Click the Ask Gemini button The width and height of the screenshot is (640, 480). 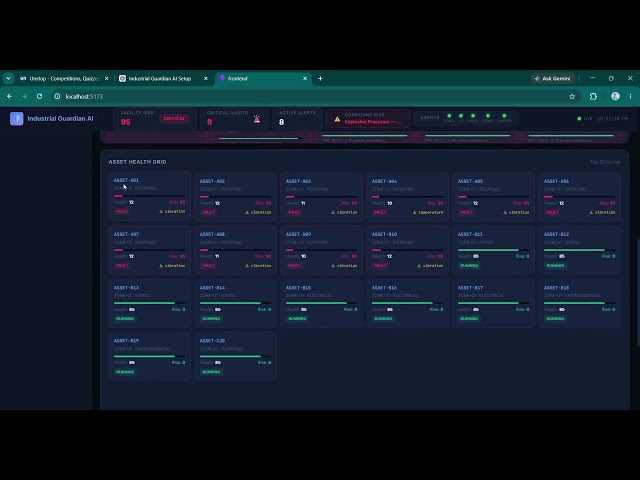[553, 78]
